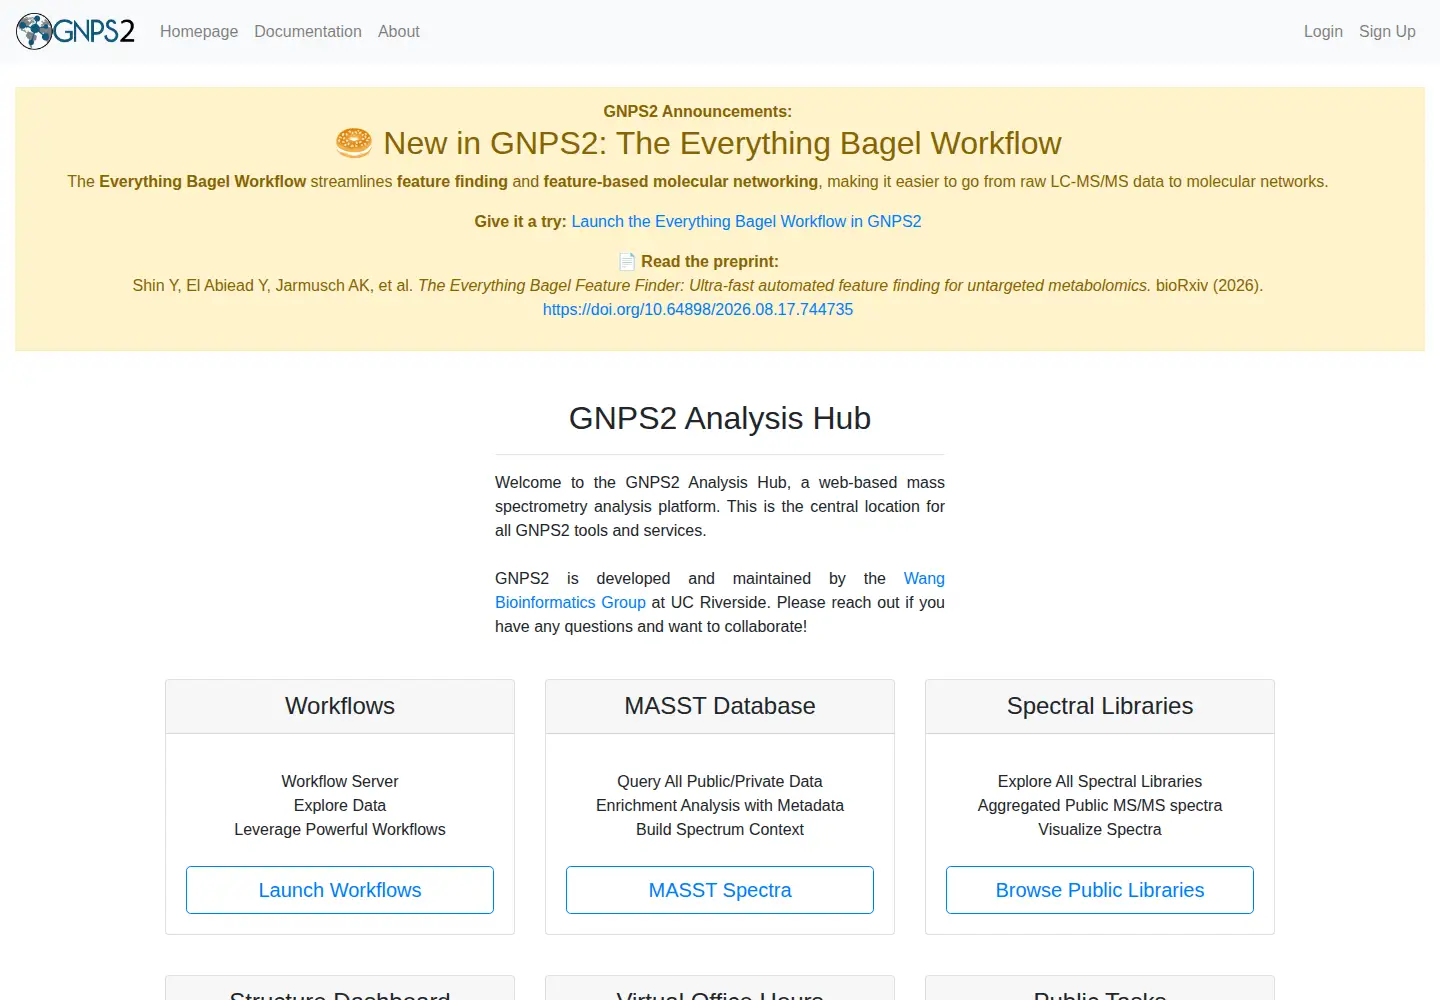Click 'Query All Public/Private Data' text

720,781
